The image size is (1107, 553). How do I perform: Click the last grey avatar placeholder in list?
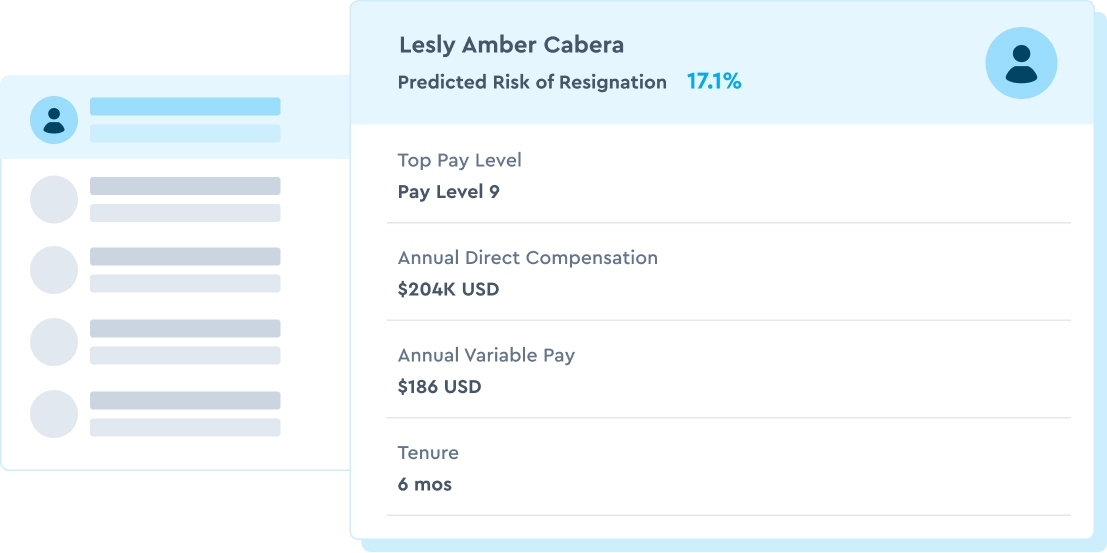tap(54, 414)
